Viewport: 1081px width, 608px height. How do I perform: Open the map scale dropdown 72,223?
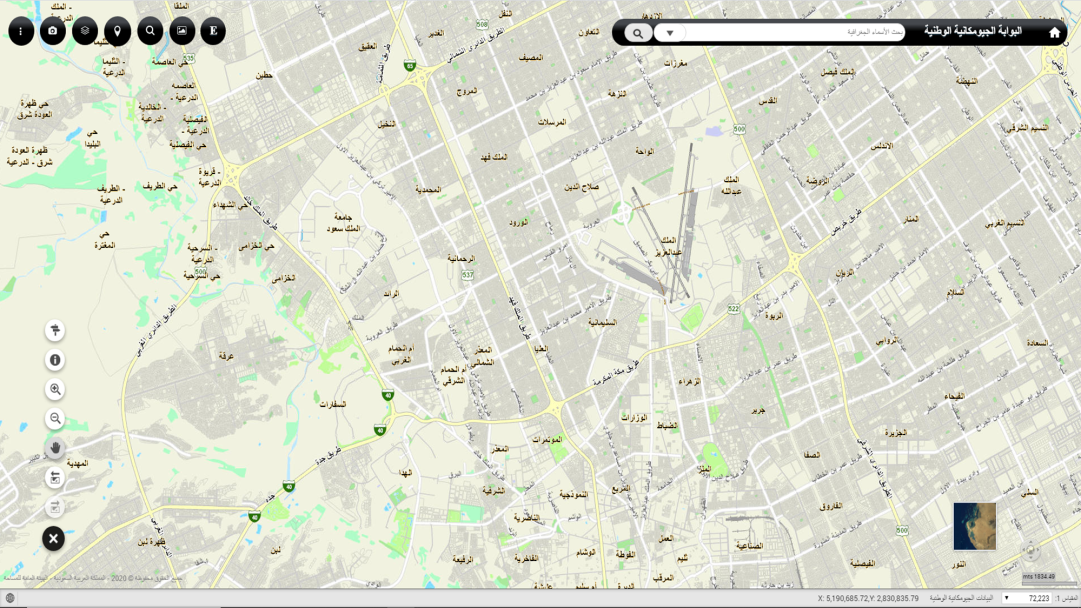[x=1027, y=598]
